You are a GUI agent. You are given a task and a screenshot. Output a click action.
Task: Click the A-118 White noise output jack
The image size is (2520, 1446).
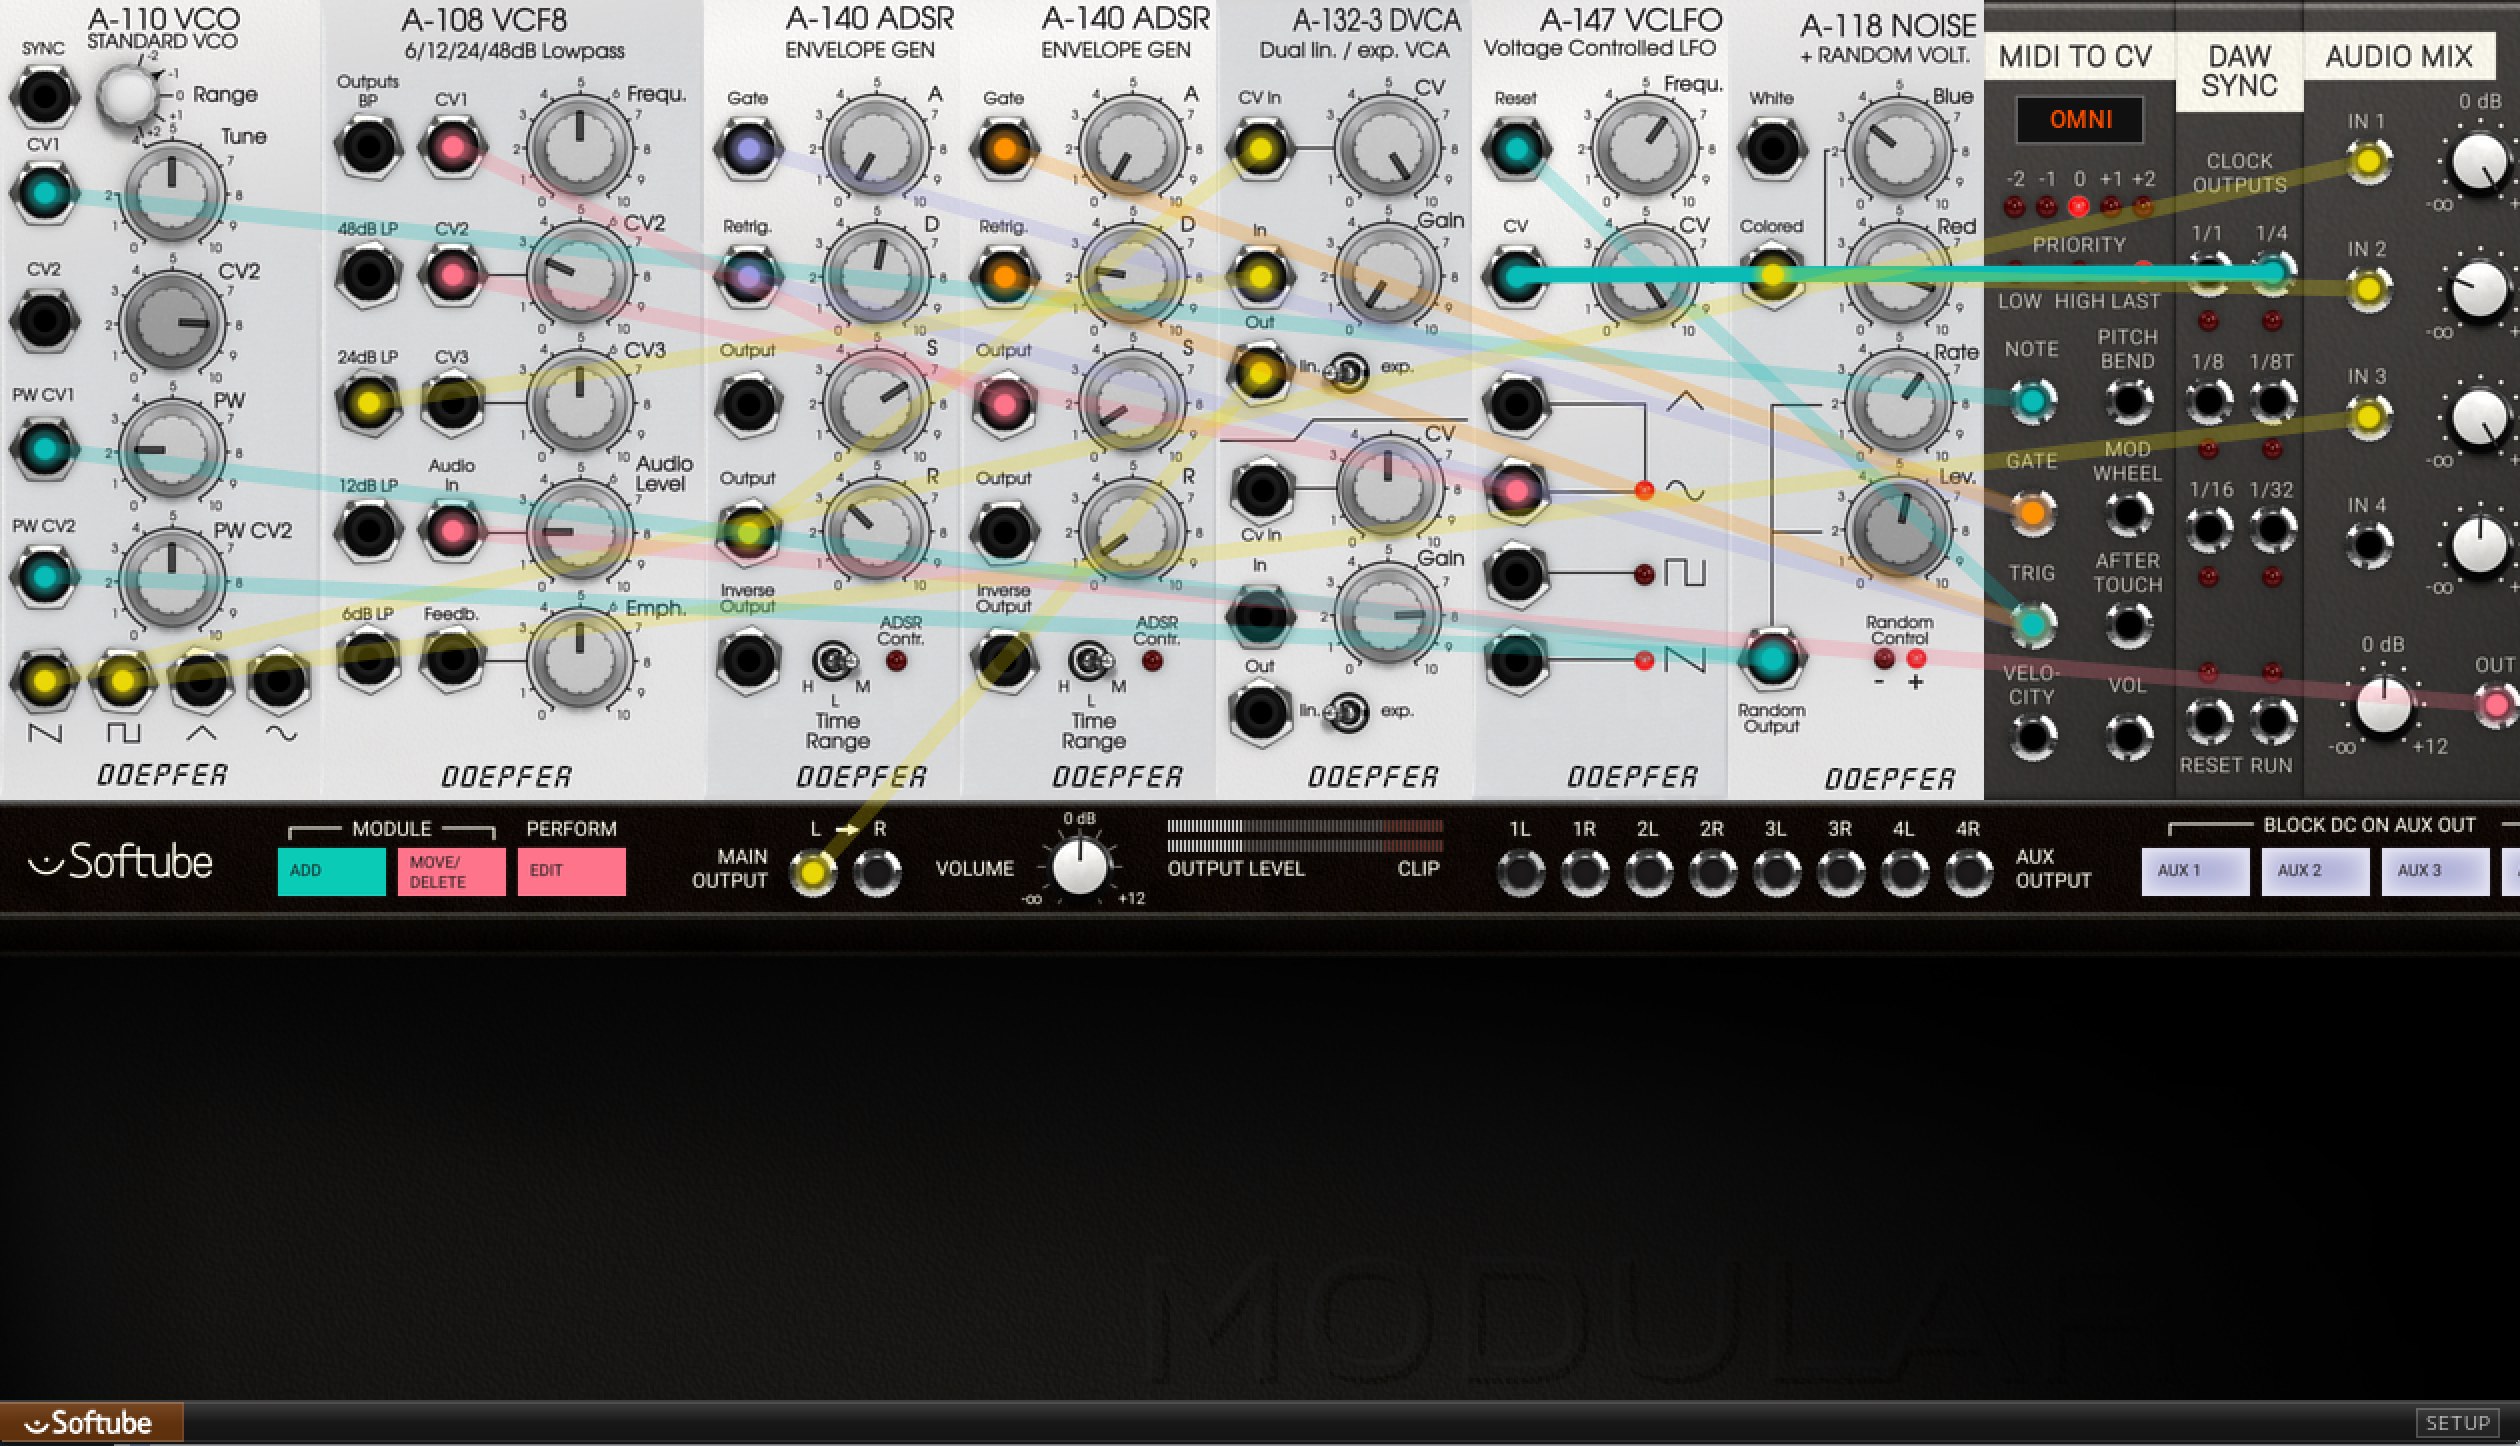tap(1772, 148)
